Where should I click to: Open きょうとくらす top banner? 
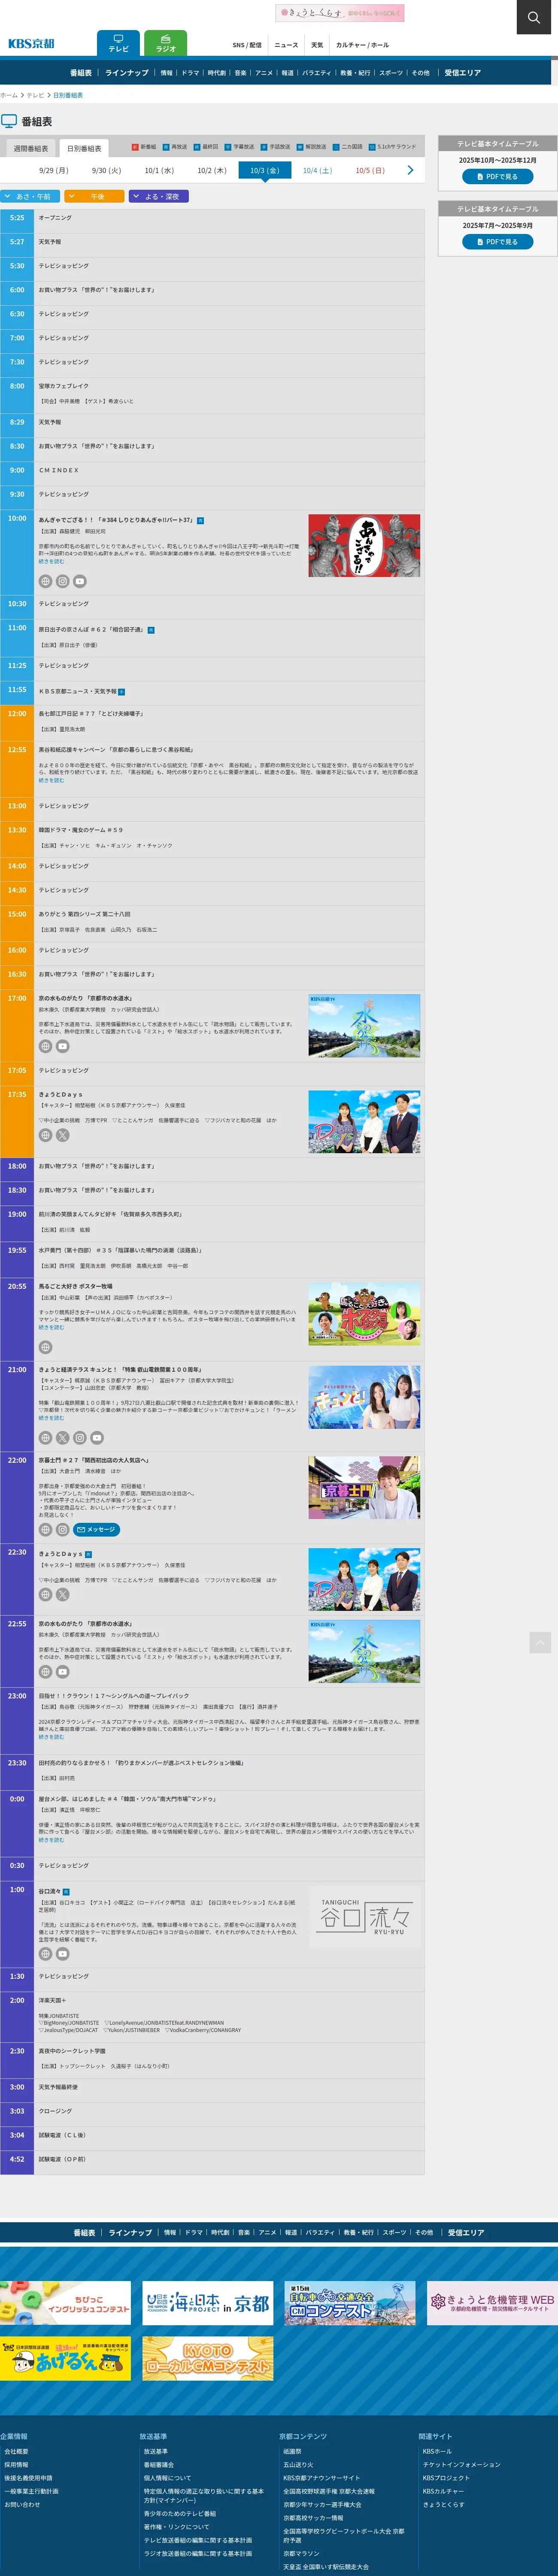[x=340, y=13]
